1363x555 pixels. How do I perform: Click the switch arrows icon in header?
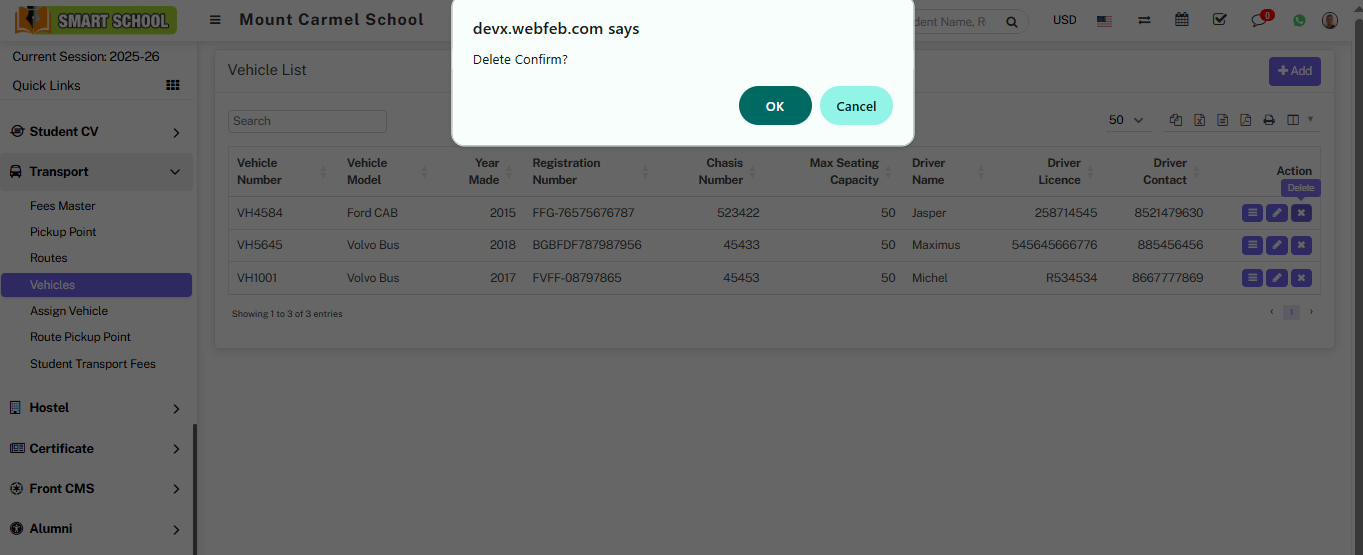[1144, 20]
